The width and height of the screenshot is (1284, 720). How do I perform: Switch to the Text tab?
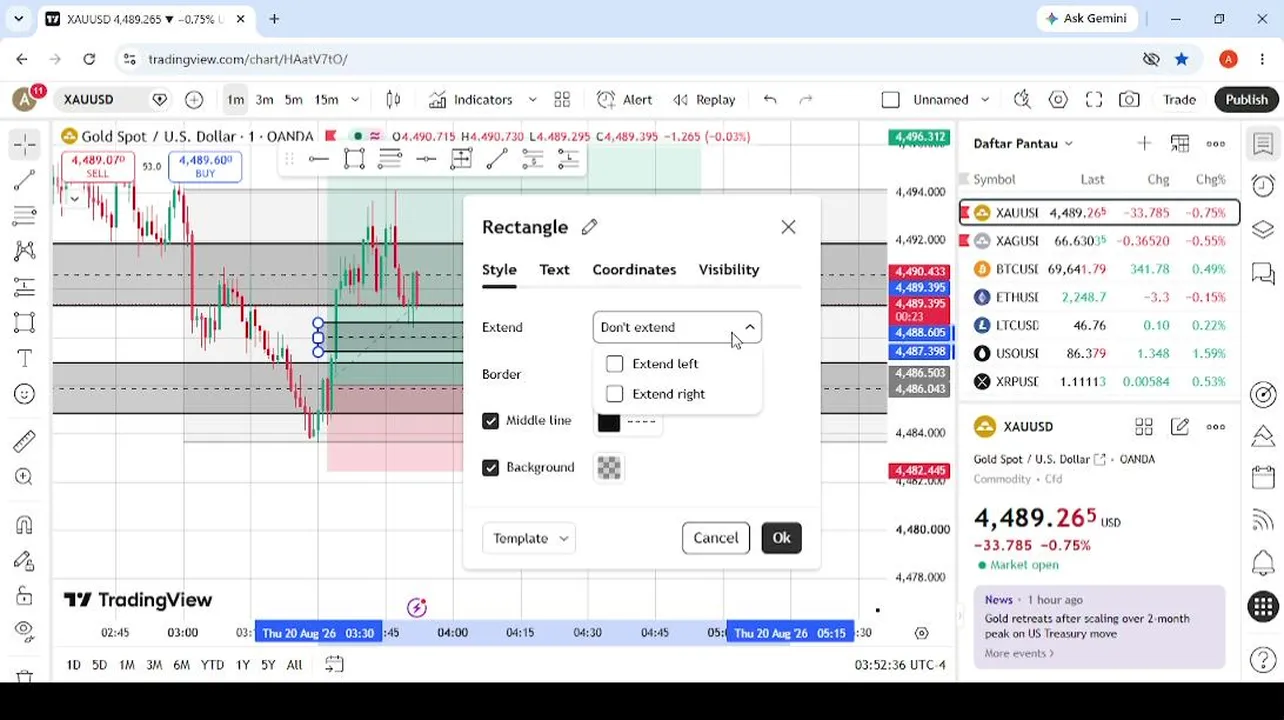click(x=554, y=269)
